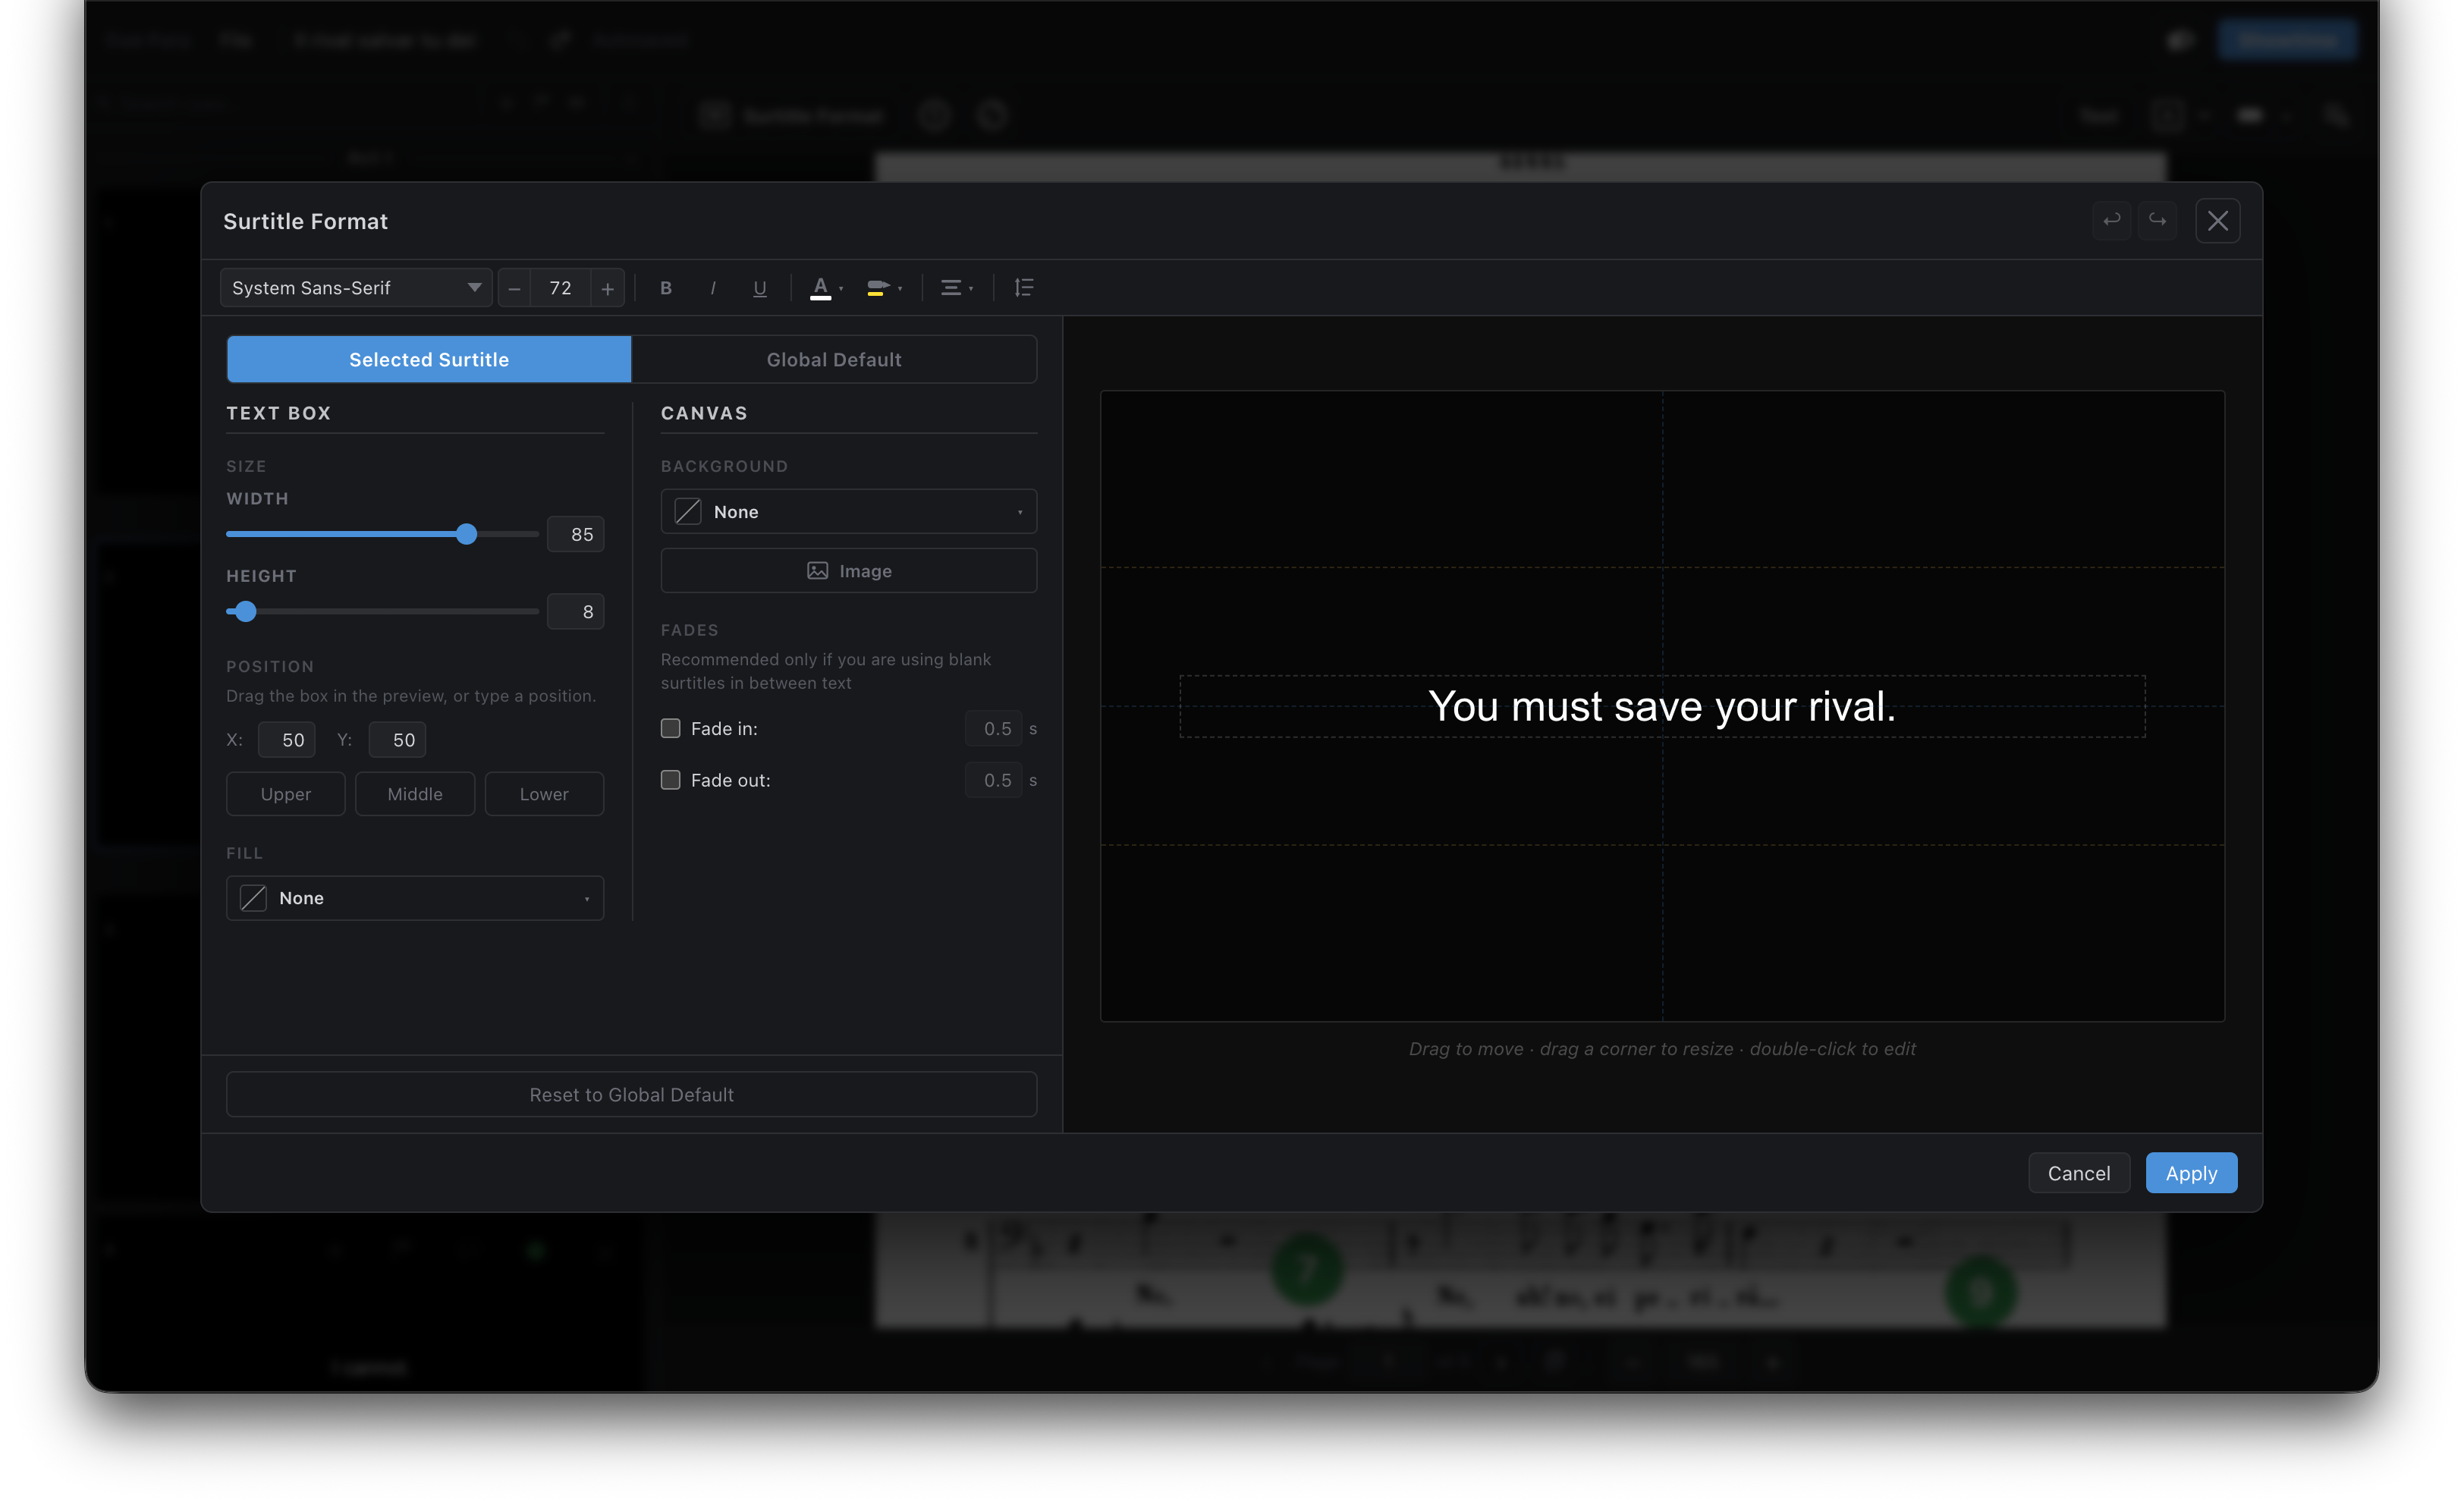Viewport: 2464px width, 1505px height.
Task: Open the highlight color picker
Action: (884, 288)
